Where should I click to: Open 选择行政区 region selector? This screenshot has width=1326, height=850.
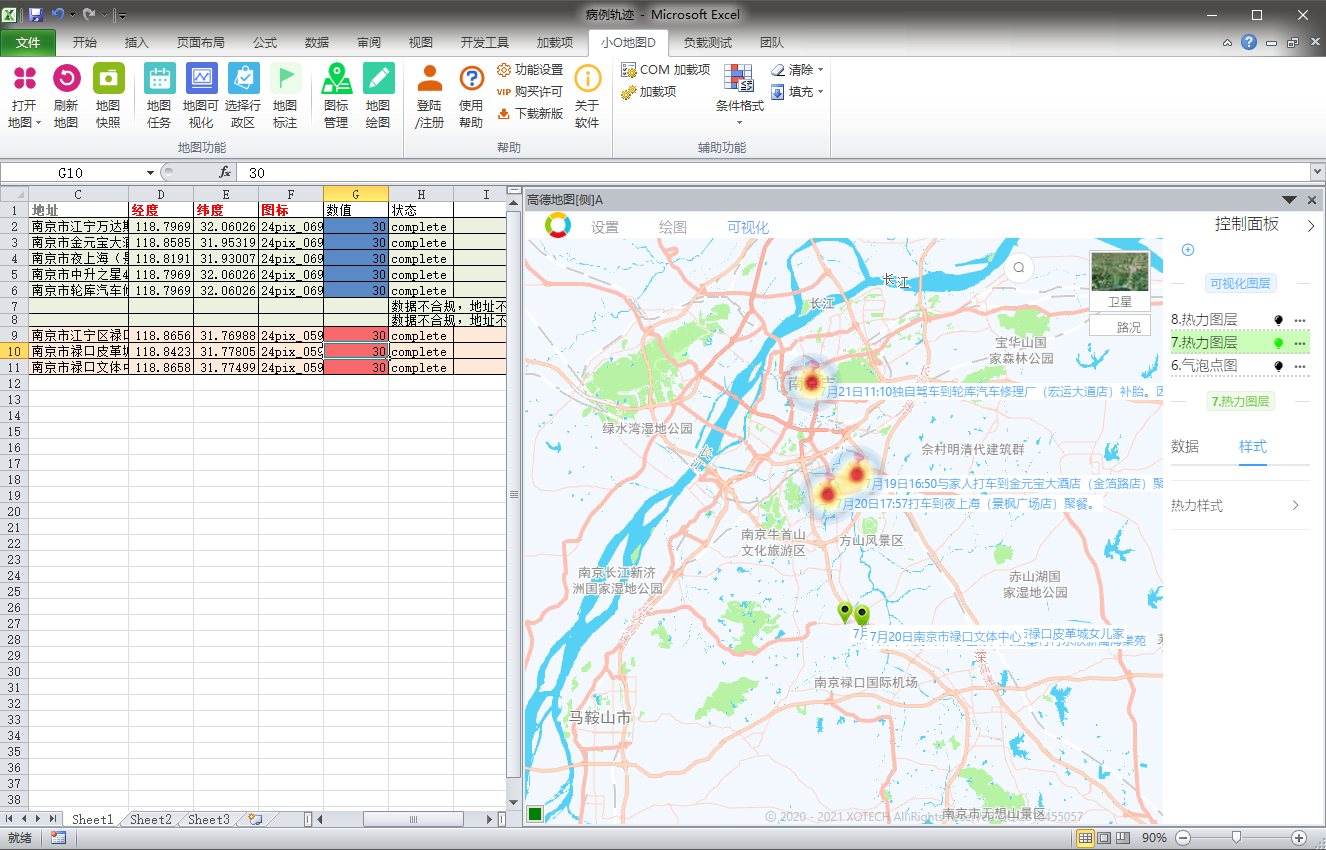click(x=243, y=96)
